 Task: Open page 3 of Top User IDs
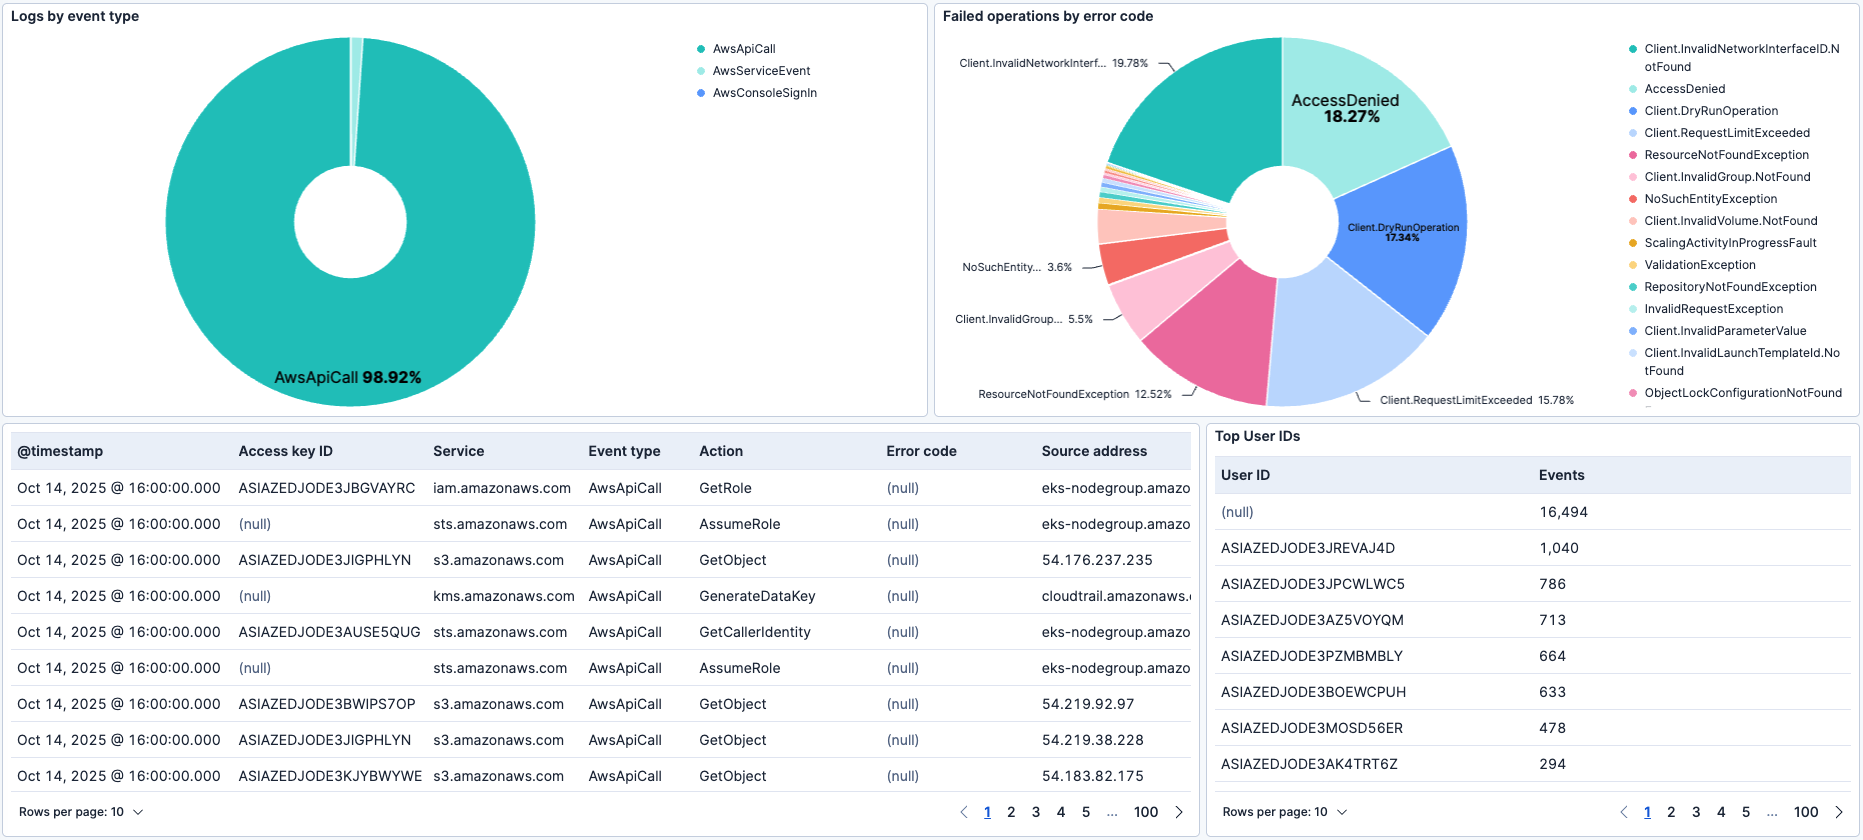1696,812
